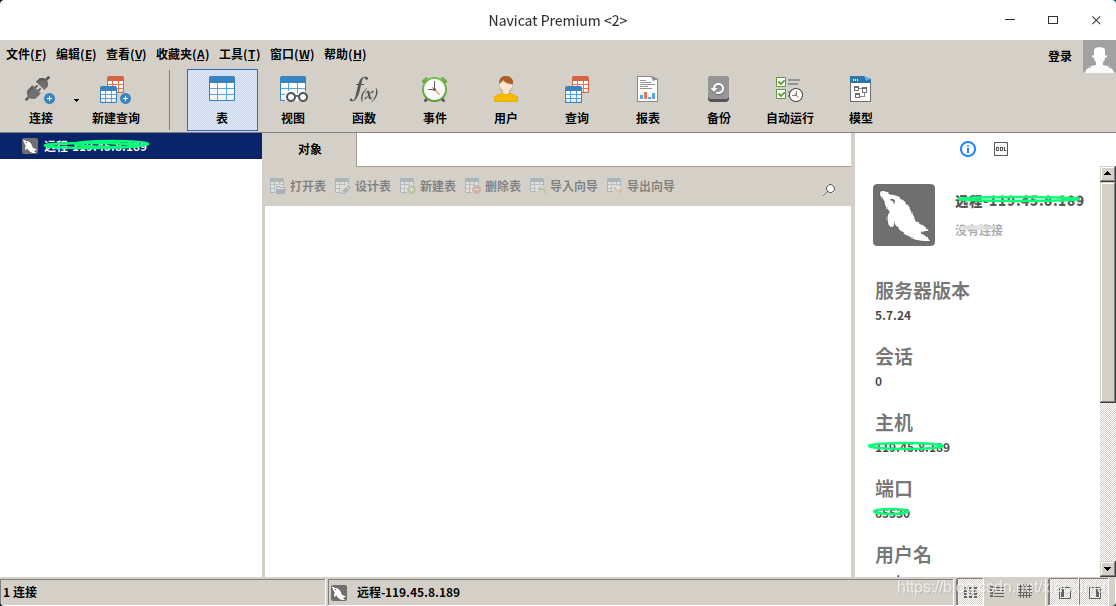Image resolution: width=1116 pixels, height=606 pixels.
Task: Click the 新建表 (New Table) button
Action: (x=428, y=187)
